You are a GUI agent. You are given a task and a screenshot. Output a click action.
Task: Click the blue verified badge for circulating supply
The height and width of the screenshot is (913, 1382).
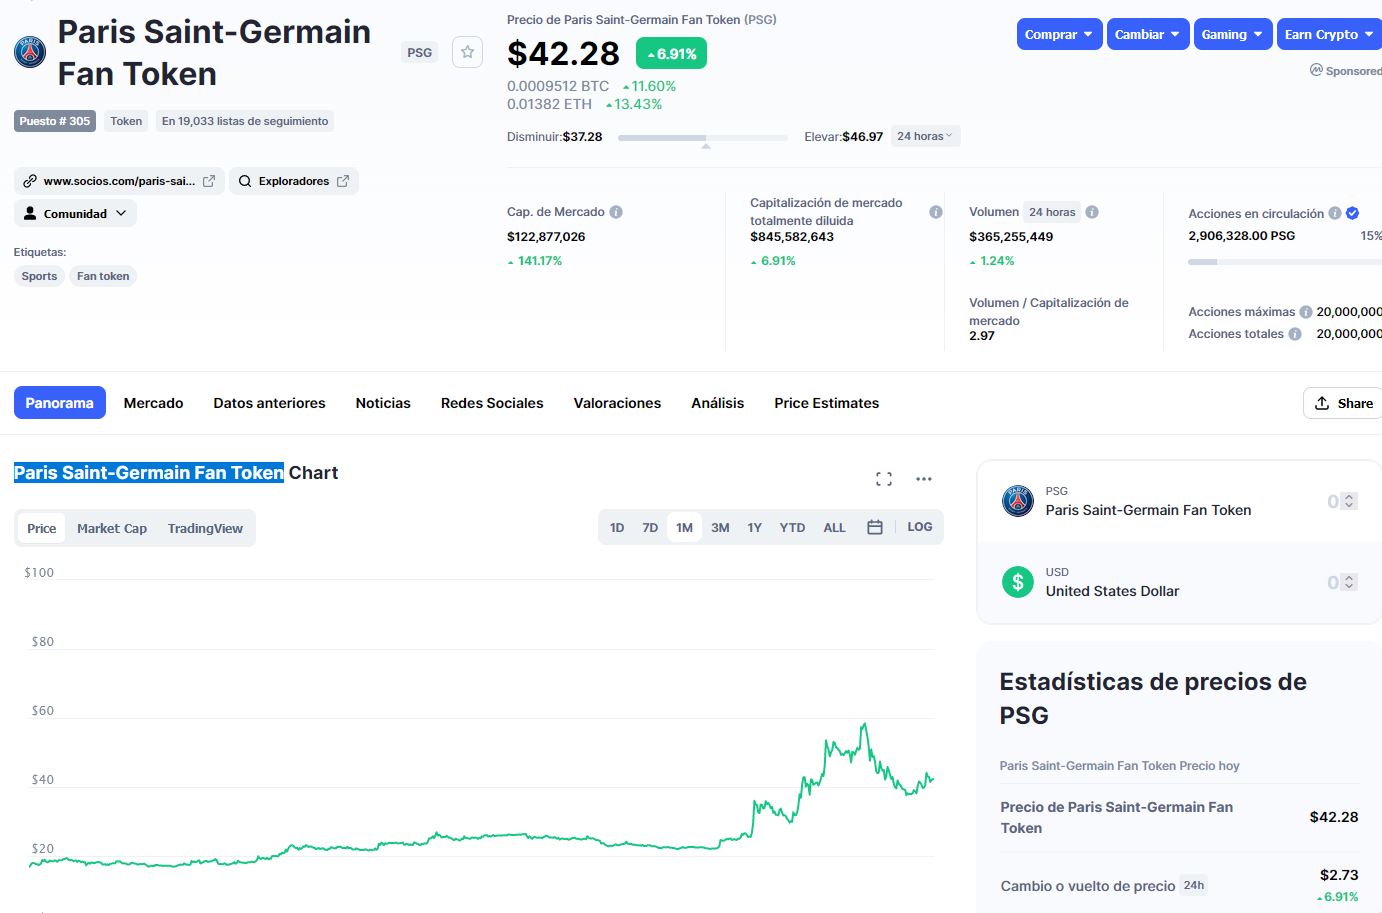(x=1352, y=213)
